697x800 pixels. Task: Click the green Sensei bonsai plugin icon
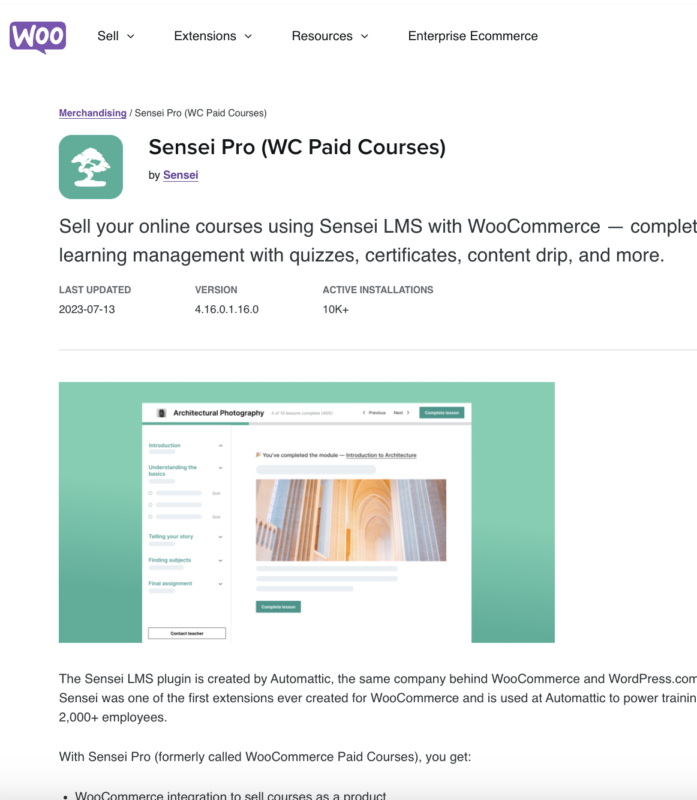(x=89, y=164)
